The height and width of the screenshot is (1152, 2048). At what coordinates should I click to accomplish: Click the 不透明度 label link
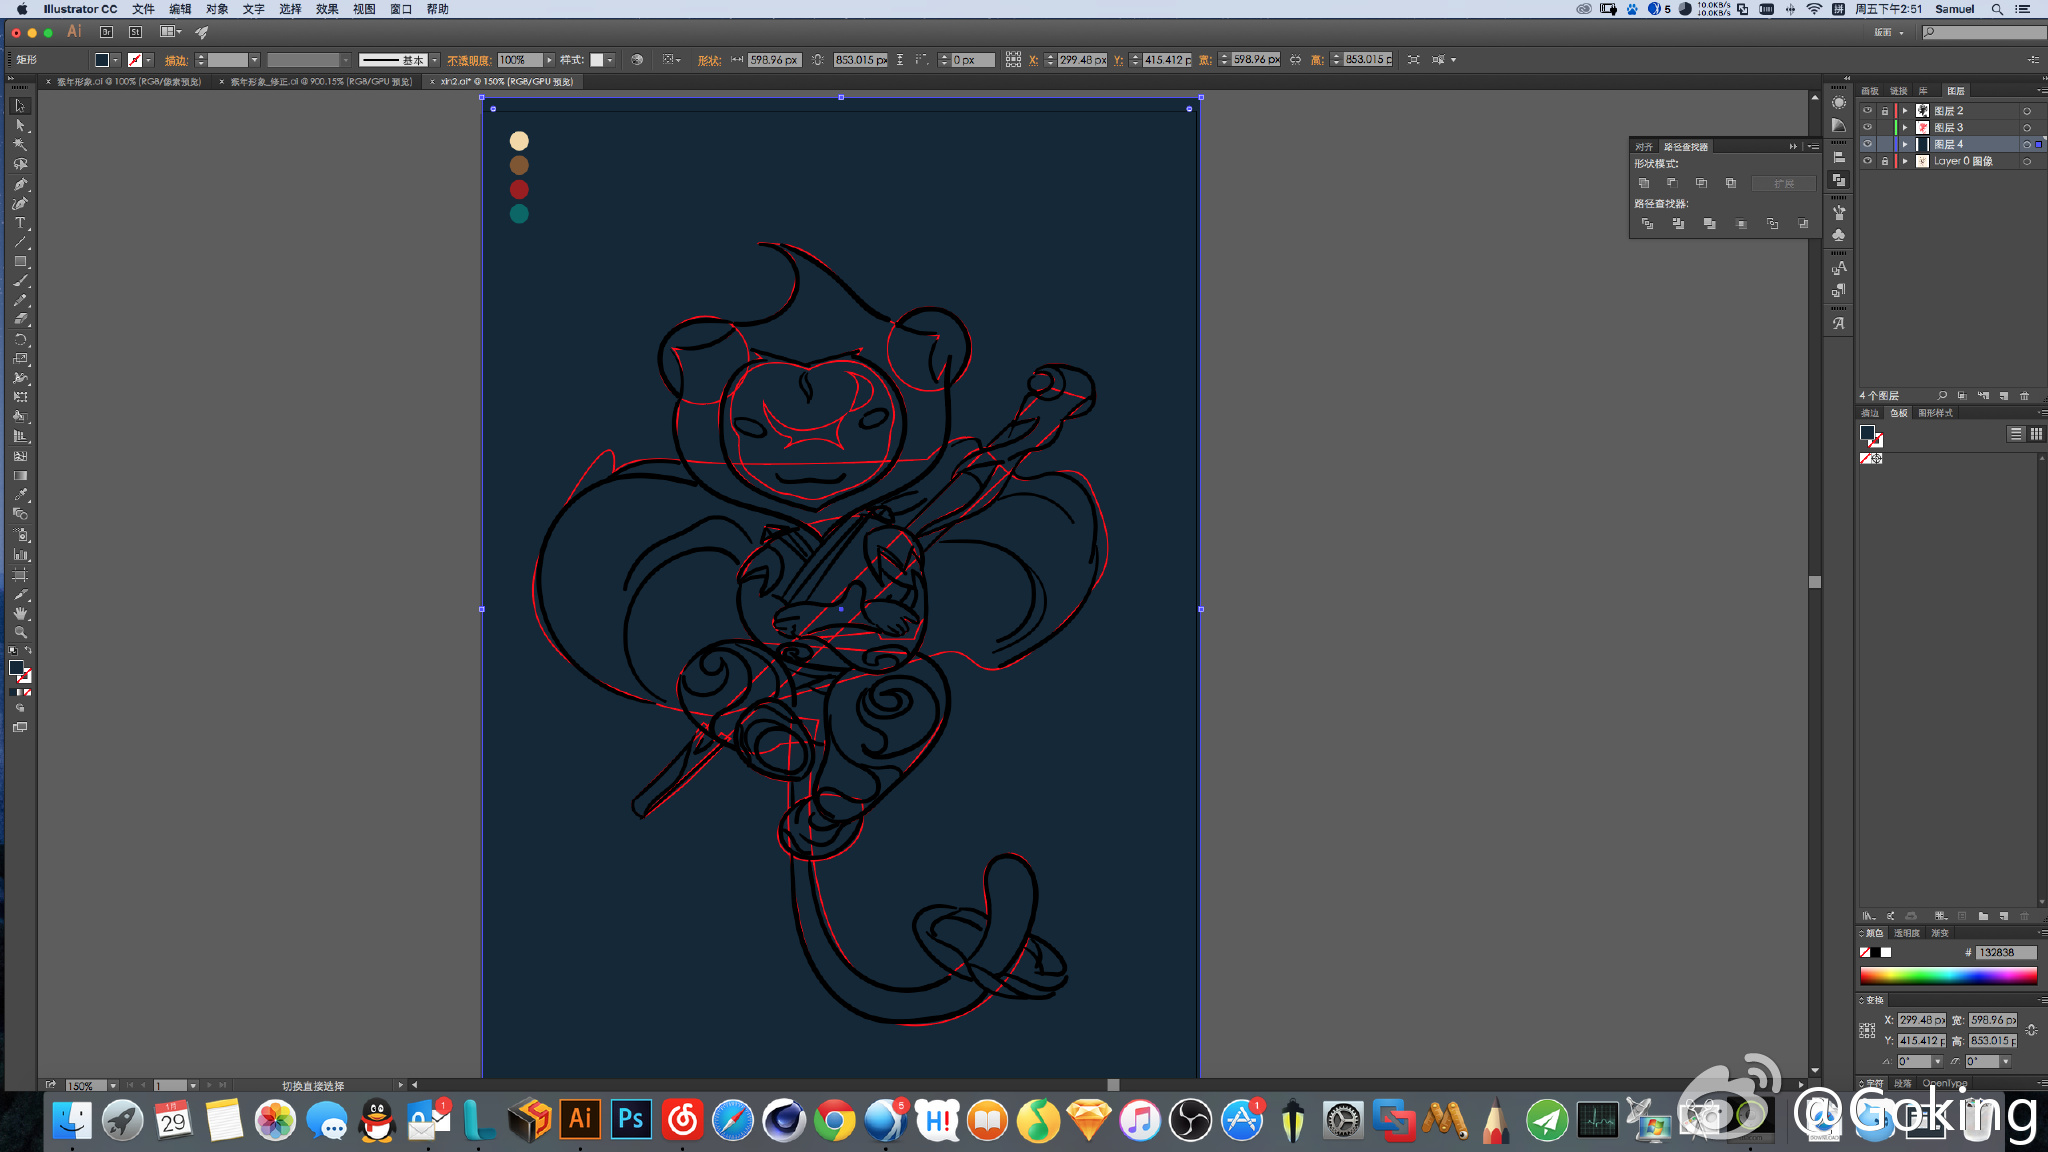point(469,60)
